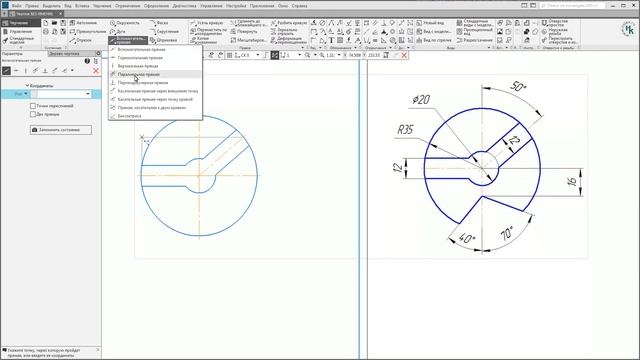Select the Разбить кривую tool
The width and height of the screenshot is (640, 360).
pyautogui.click(x=289, y=23)
